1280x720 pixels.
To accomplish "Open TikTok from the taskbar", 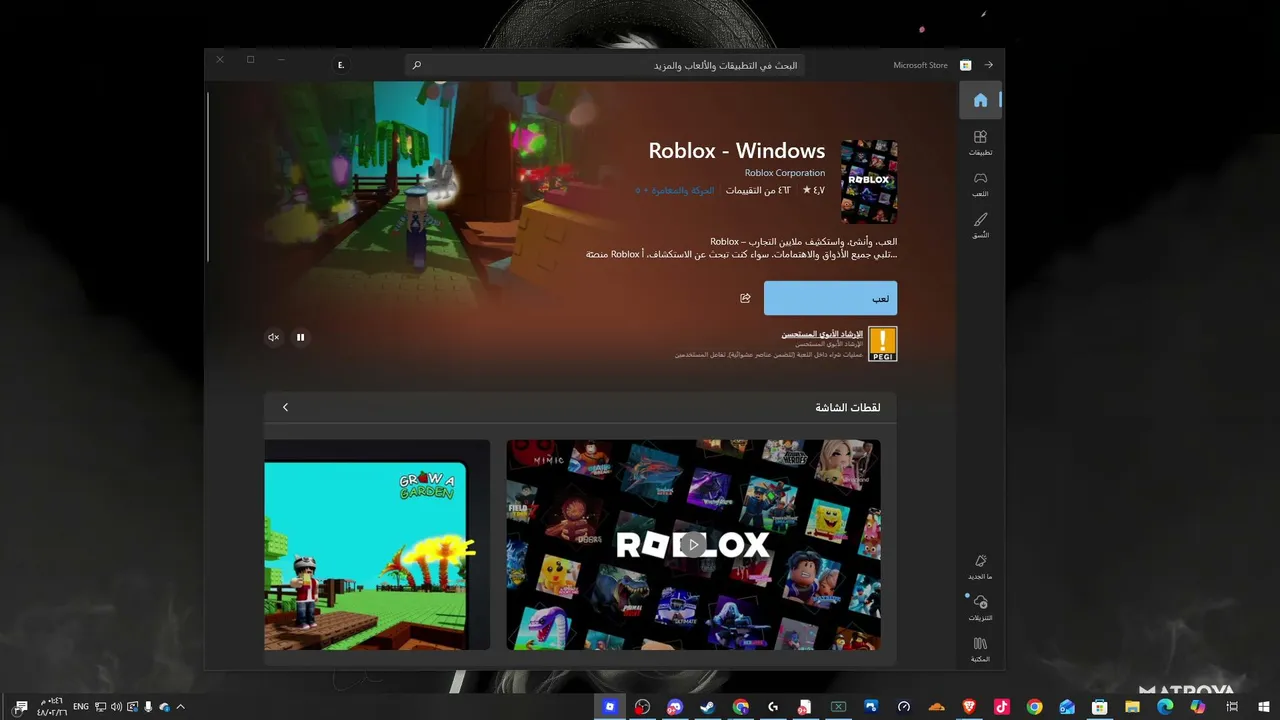I will (x=1001, y=707).
